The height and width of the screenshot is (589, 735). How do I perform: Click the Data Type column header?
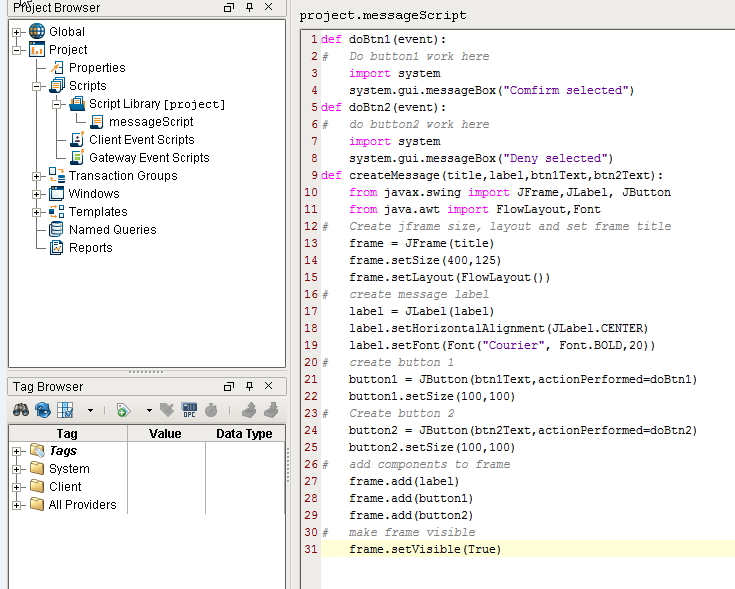[x=244, y=433]
